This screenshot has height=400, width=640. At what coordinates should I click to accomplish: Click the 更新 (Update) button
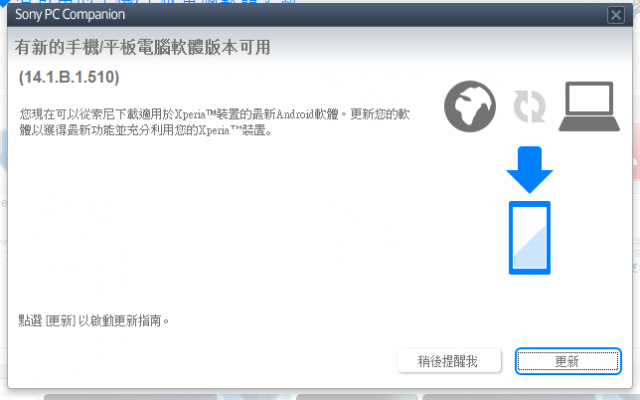coord(568,361)
